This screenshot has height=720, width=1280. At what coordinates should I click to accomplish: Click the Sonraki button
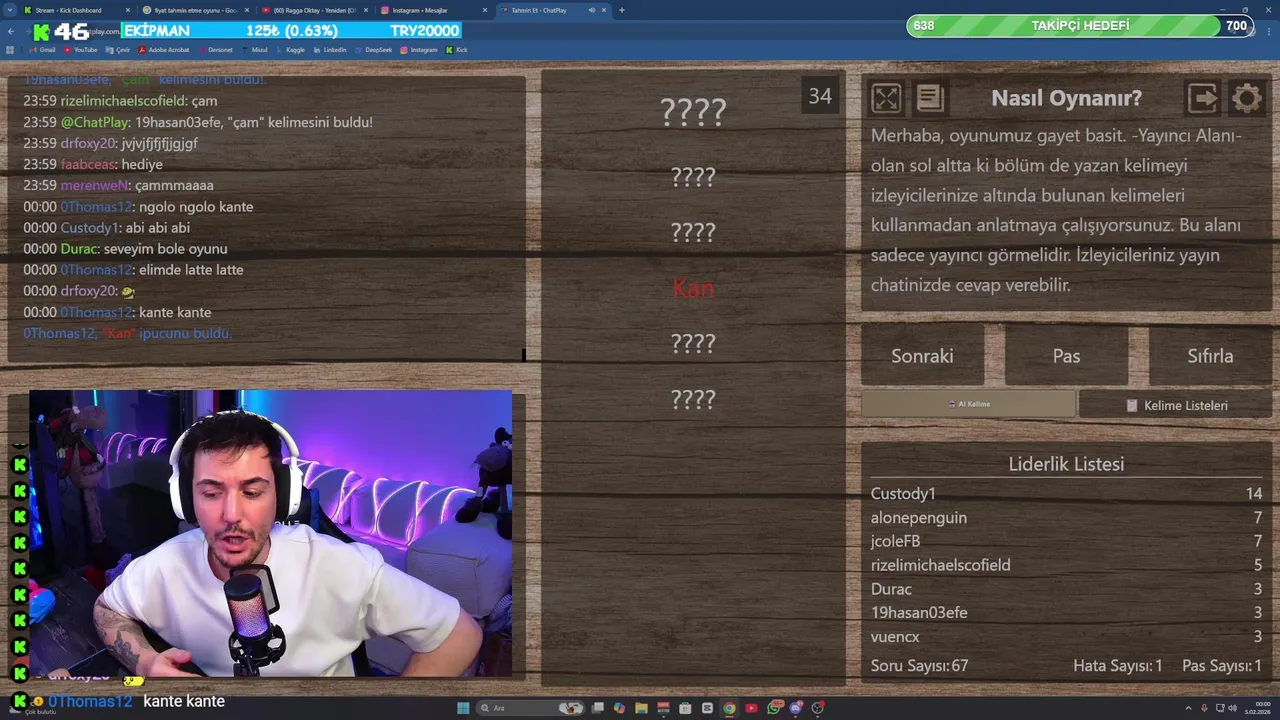coord(922,356)
